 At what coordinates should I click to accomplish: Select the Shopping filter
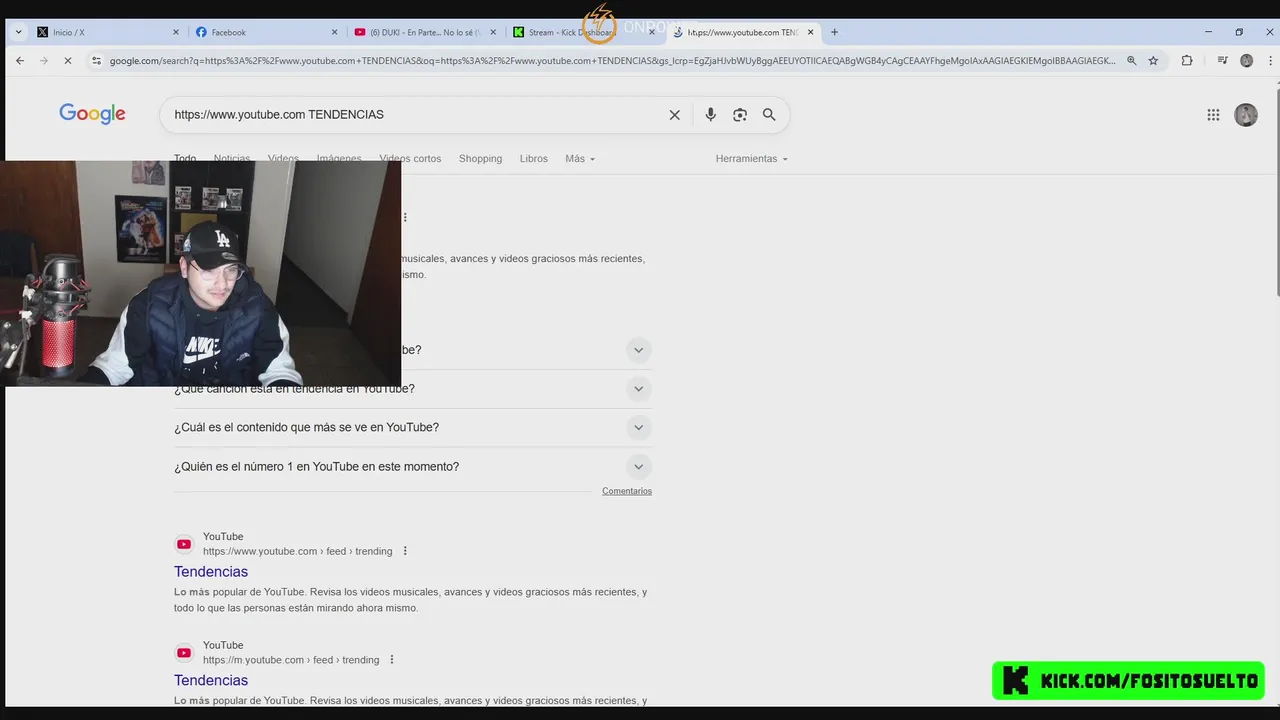pyautogui.click(x=480, y=159)
